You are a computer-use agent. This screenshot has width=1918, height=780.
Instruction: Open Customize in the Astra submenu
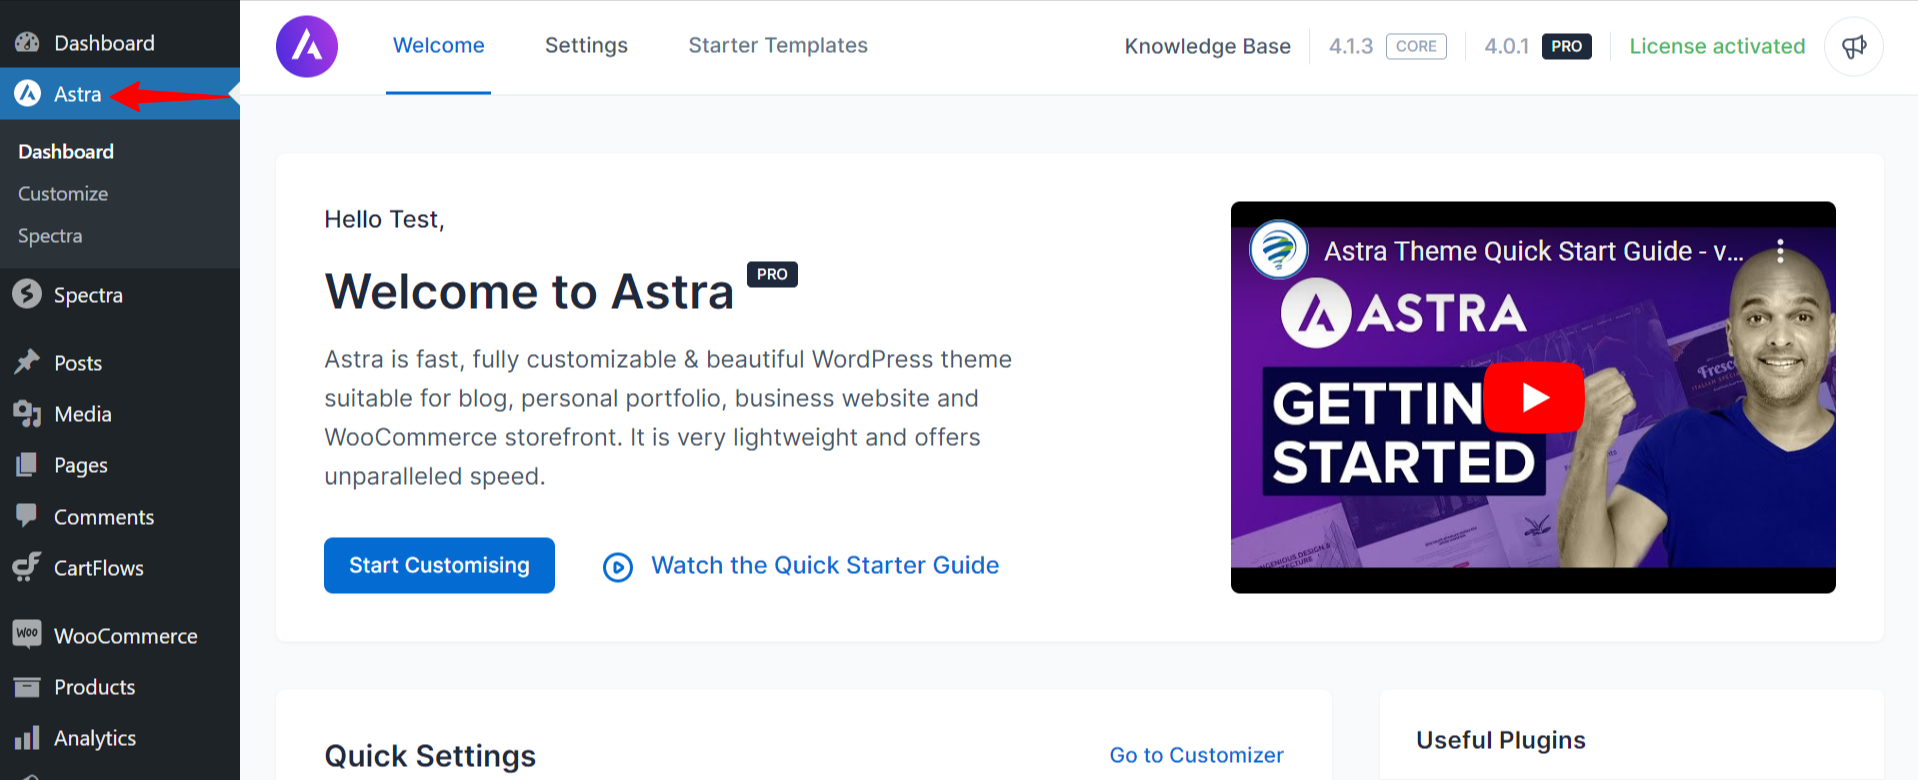63,193
